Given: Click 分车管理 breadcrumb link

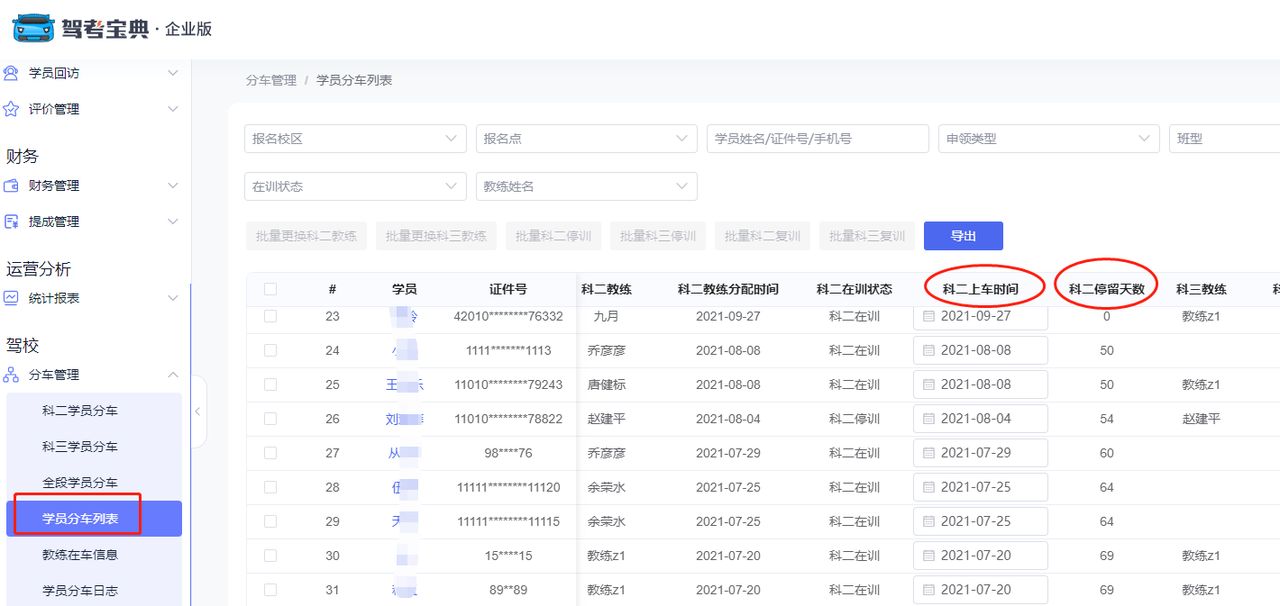Looking at the screenshot, I should pyautogui.click(x=271, y=80).
